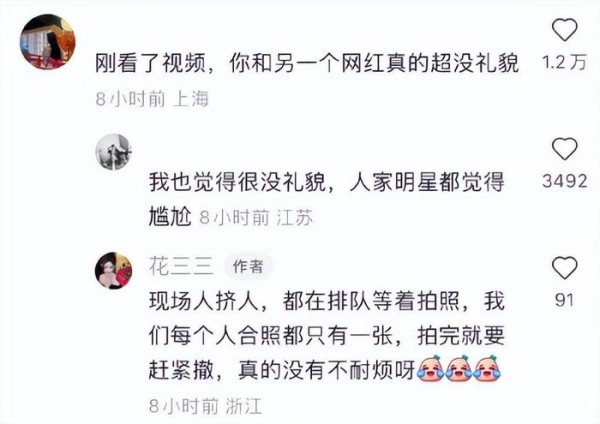Viewport: 600px width, 424px height.
Task: Select reply text 我也觉得很没礼貌
Action: click(x=238, y=182)
